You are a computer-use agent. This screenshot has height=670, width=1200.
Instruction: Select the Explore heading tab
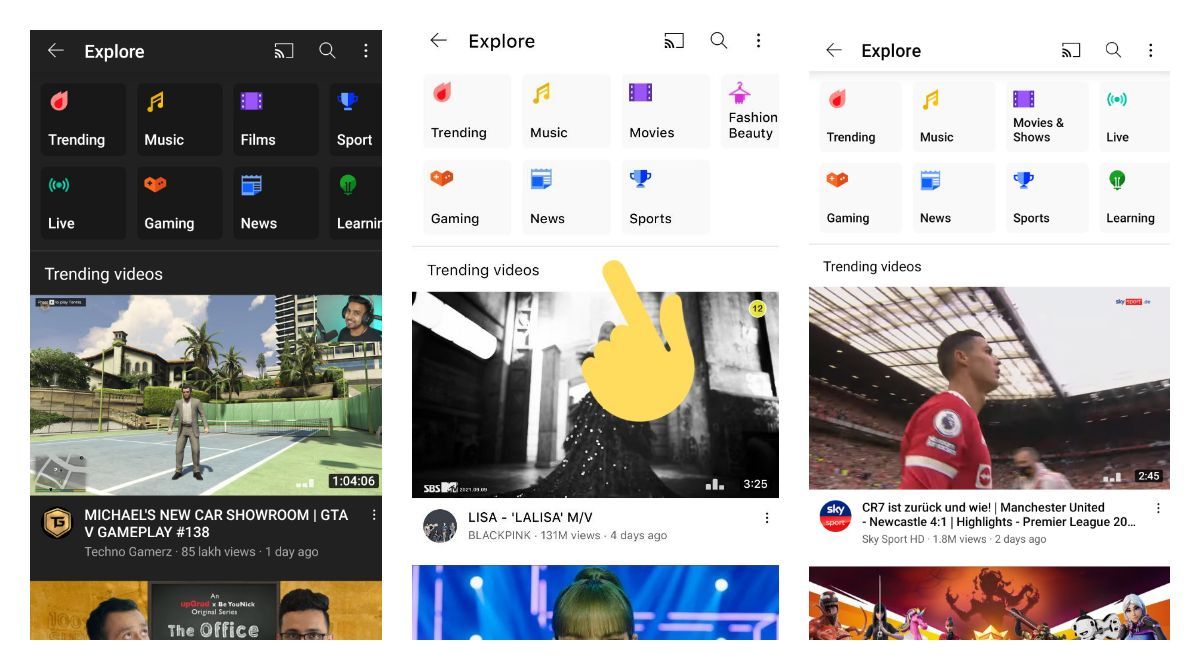click(x=114, y=51)
